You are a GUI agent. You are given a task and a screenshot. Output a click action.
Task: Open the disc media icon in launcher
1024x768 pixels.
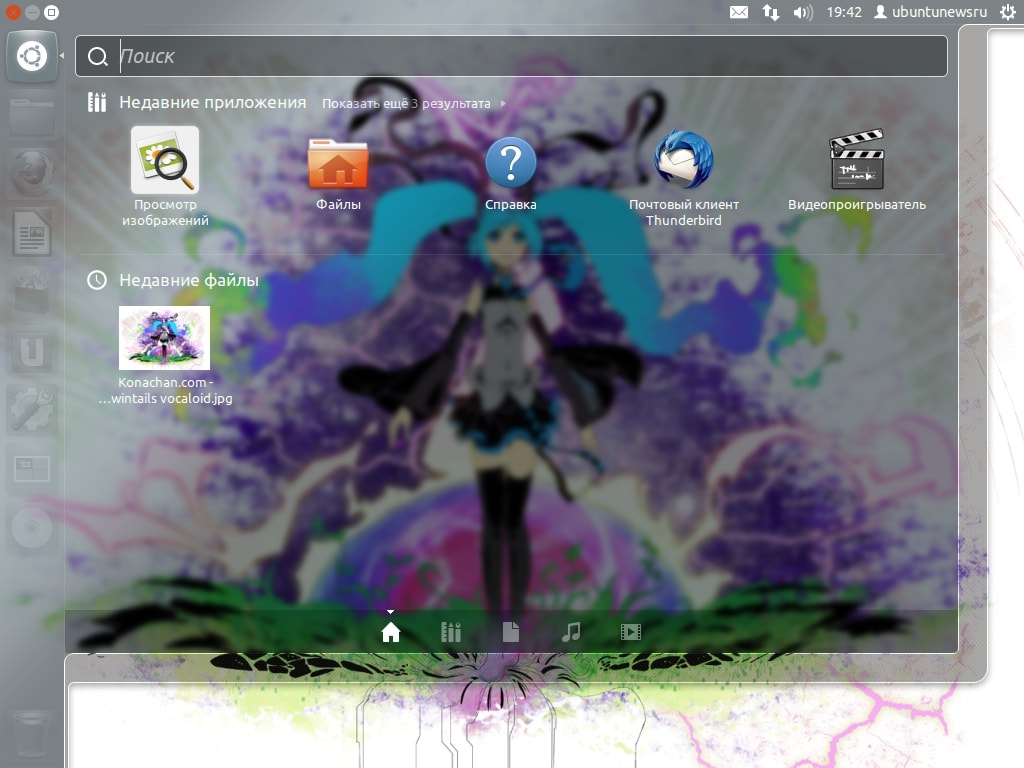(31, 526)
